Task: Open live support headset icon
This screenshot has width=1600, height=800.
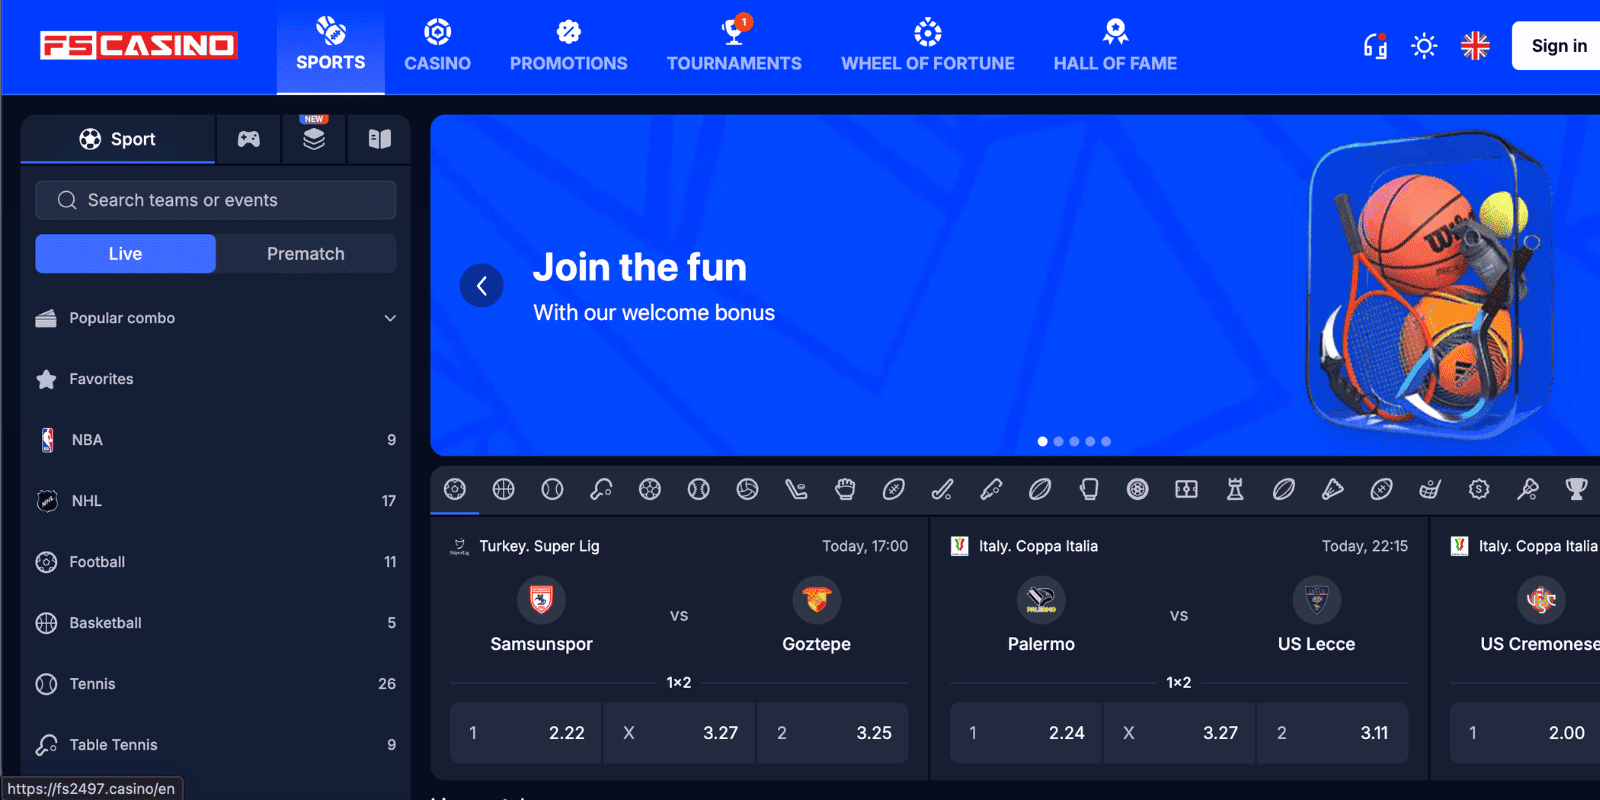Action: 1375,46
